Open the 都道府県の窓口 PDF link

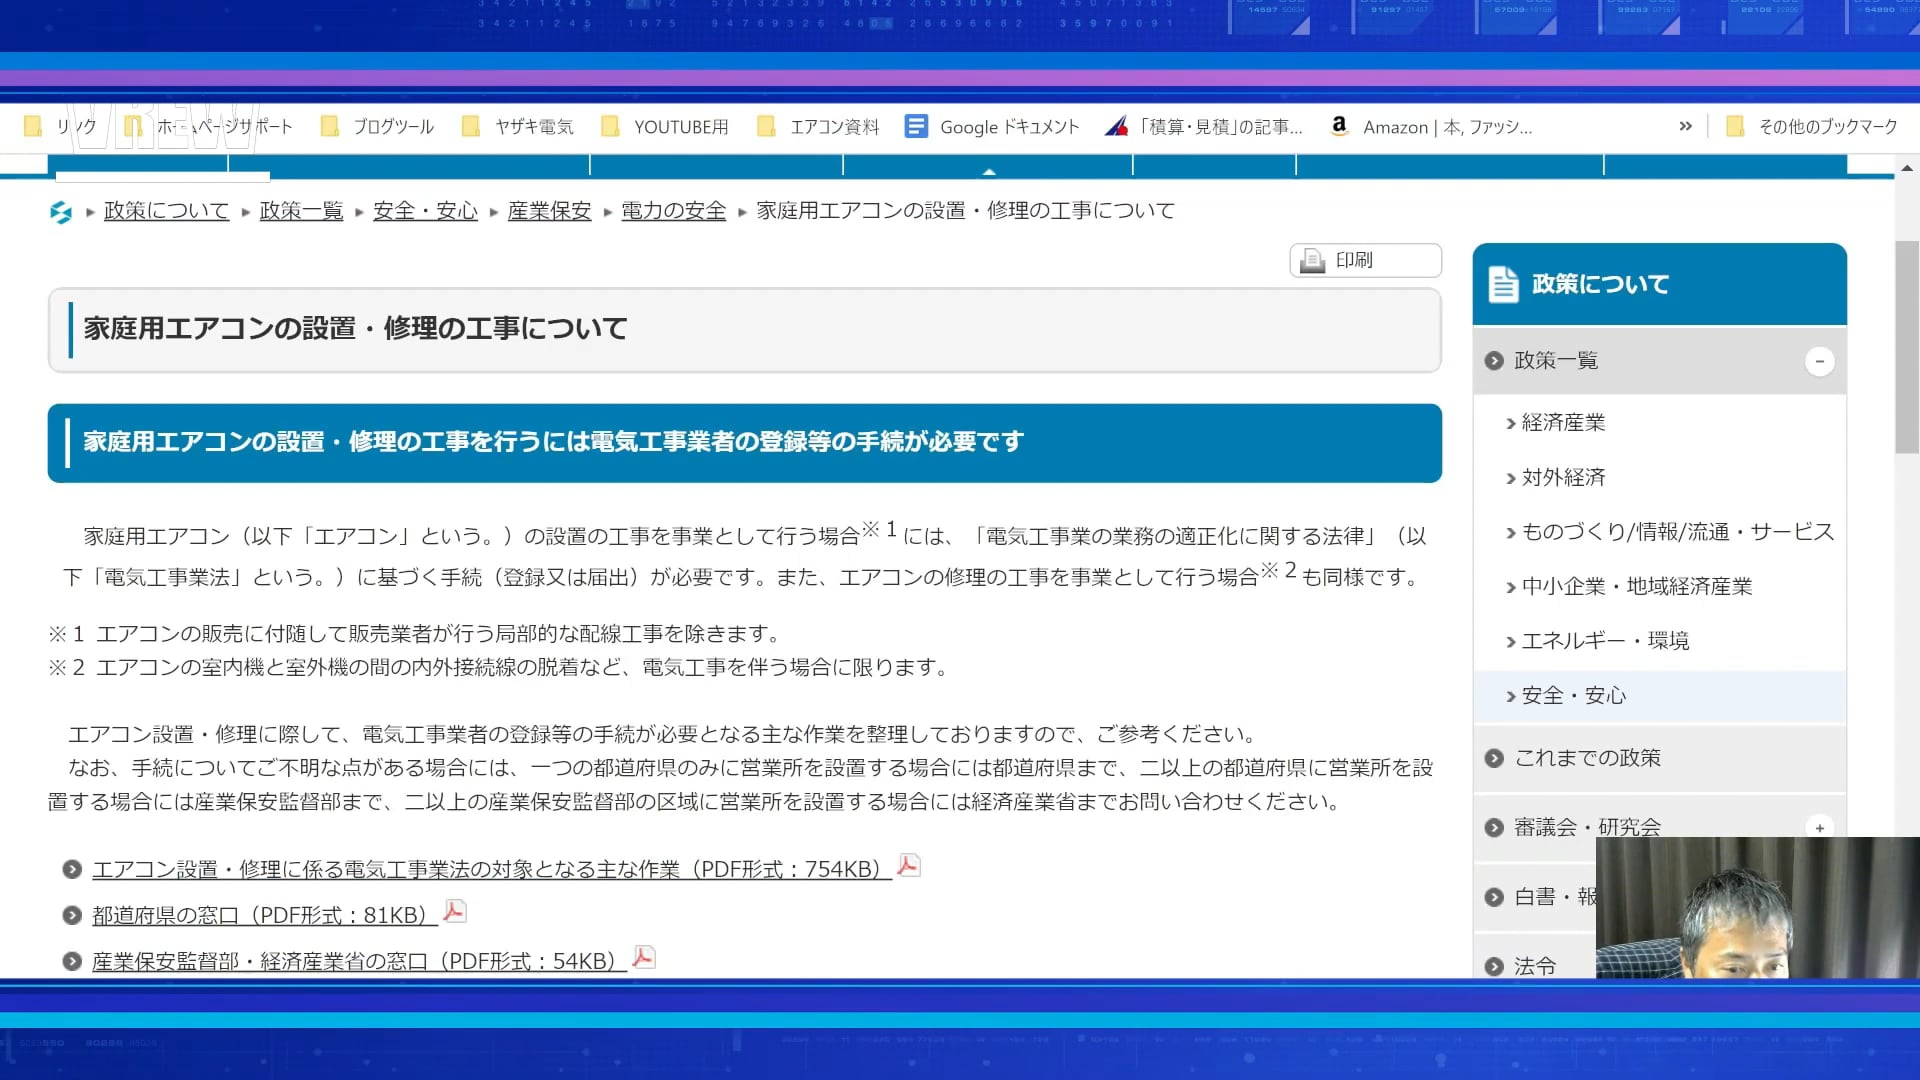[x=264, y=916]
